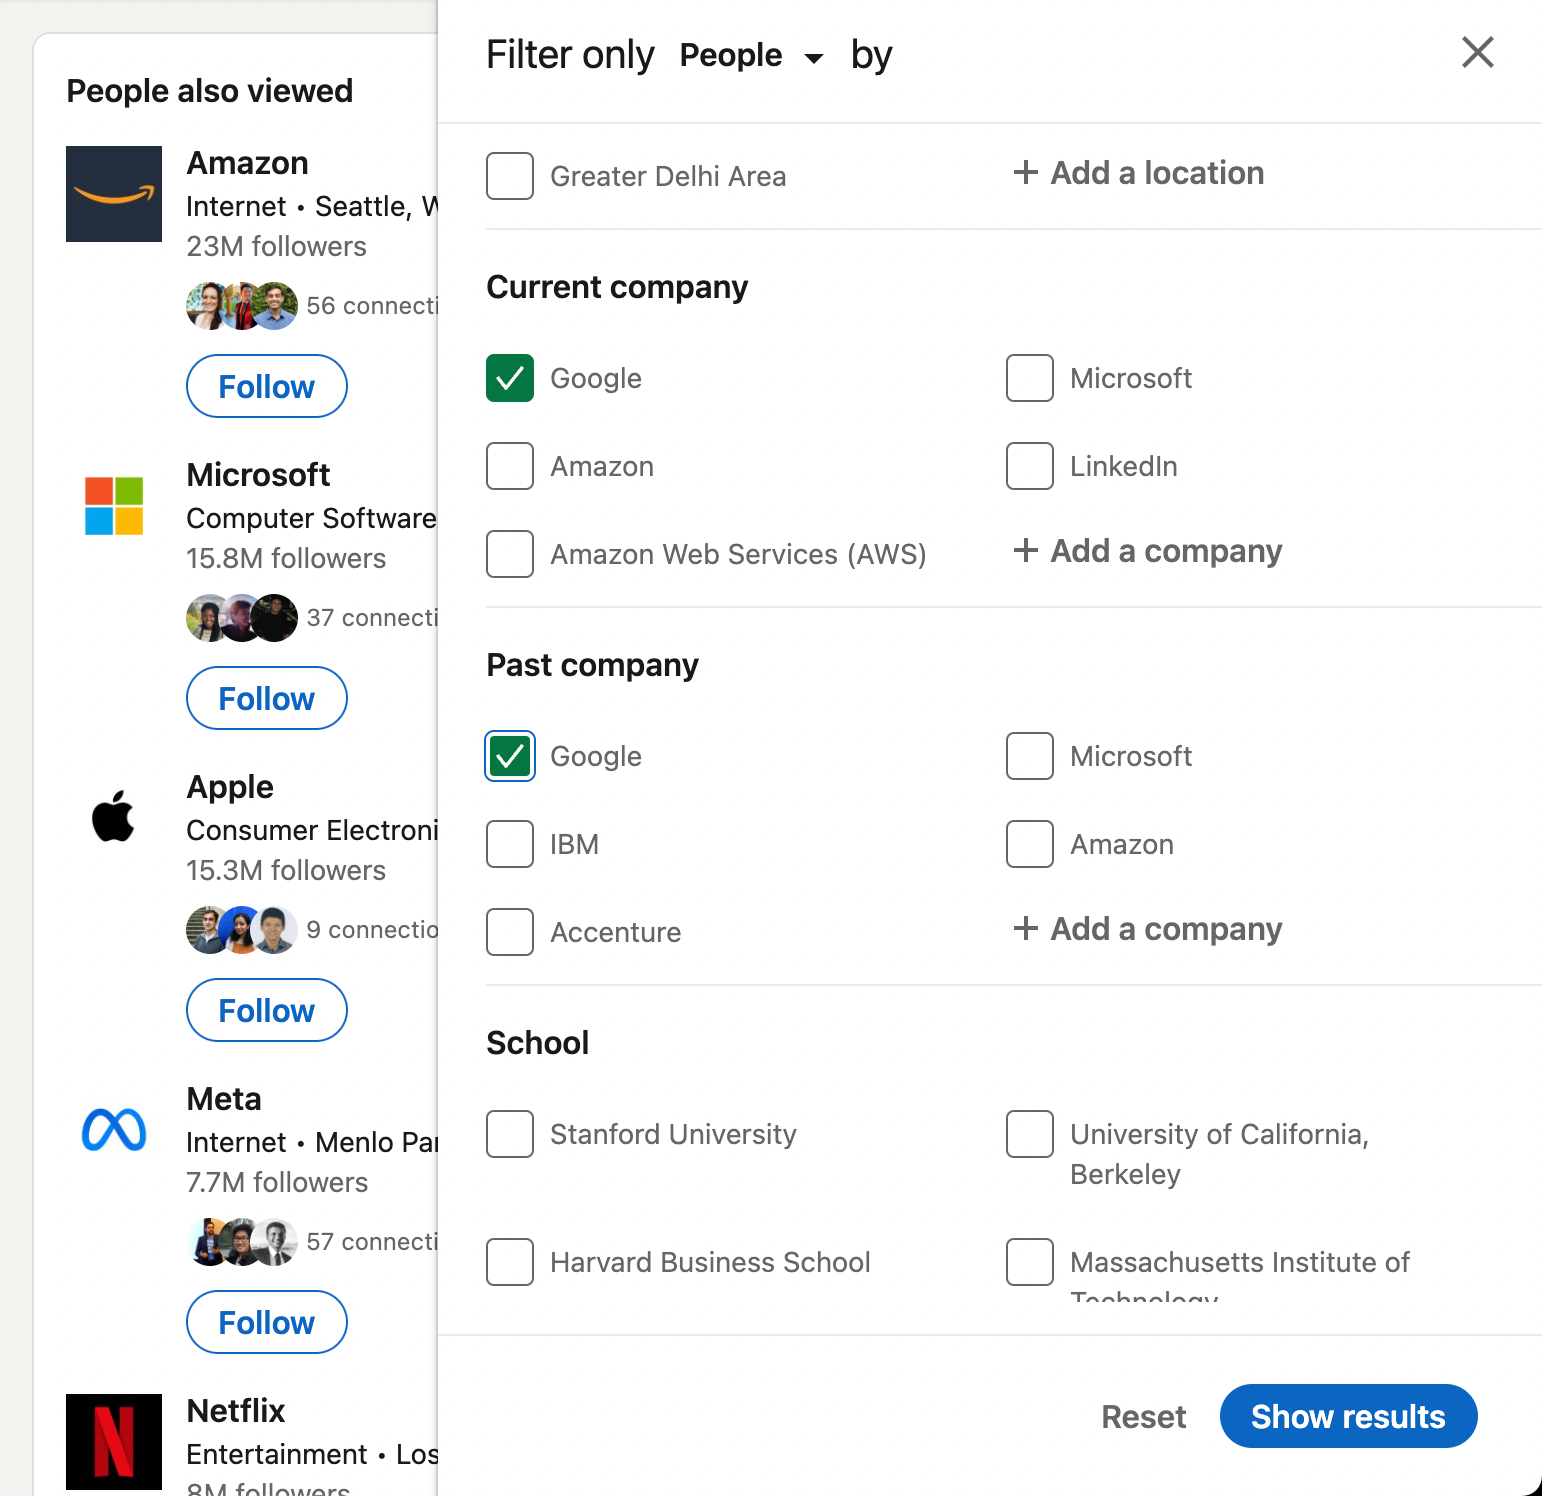This screenshot has height=1496, width=1542.
Task: Check University of California, Berkeley
Action: (1030, 1134)
